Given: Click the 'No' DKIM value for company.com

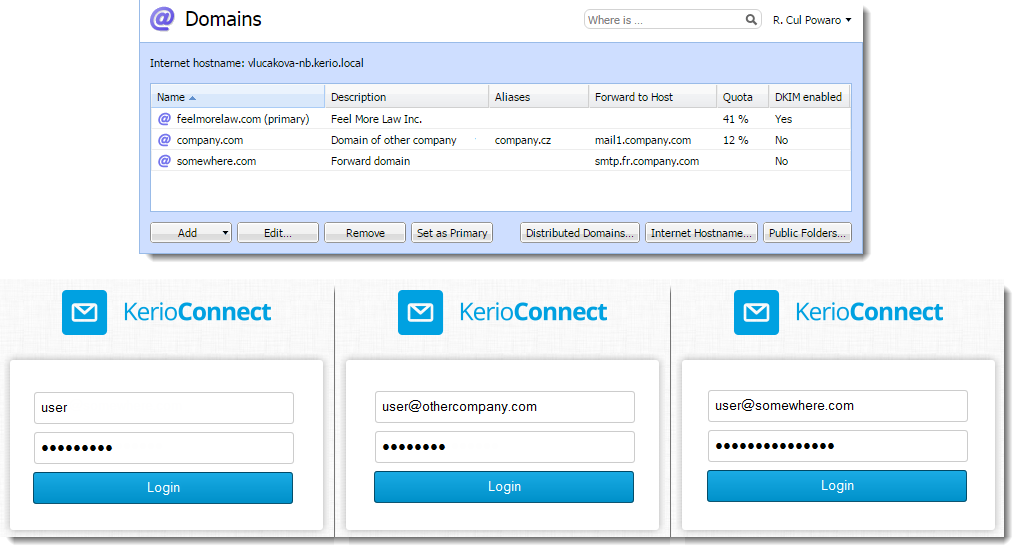Looking at the screenshot, I should click(781, 140).
